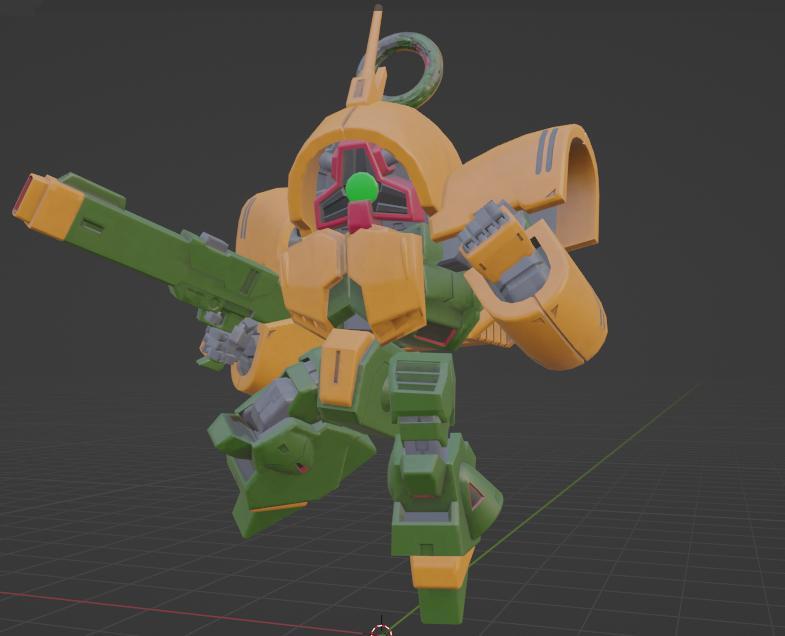Image resolution: width=785 pixels, height=636 pixels.
Task: Click the red X axis line
Action: (x=175, y=611)
